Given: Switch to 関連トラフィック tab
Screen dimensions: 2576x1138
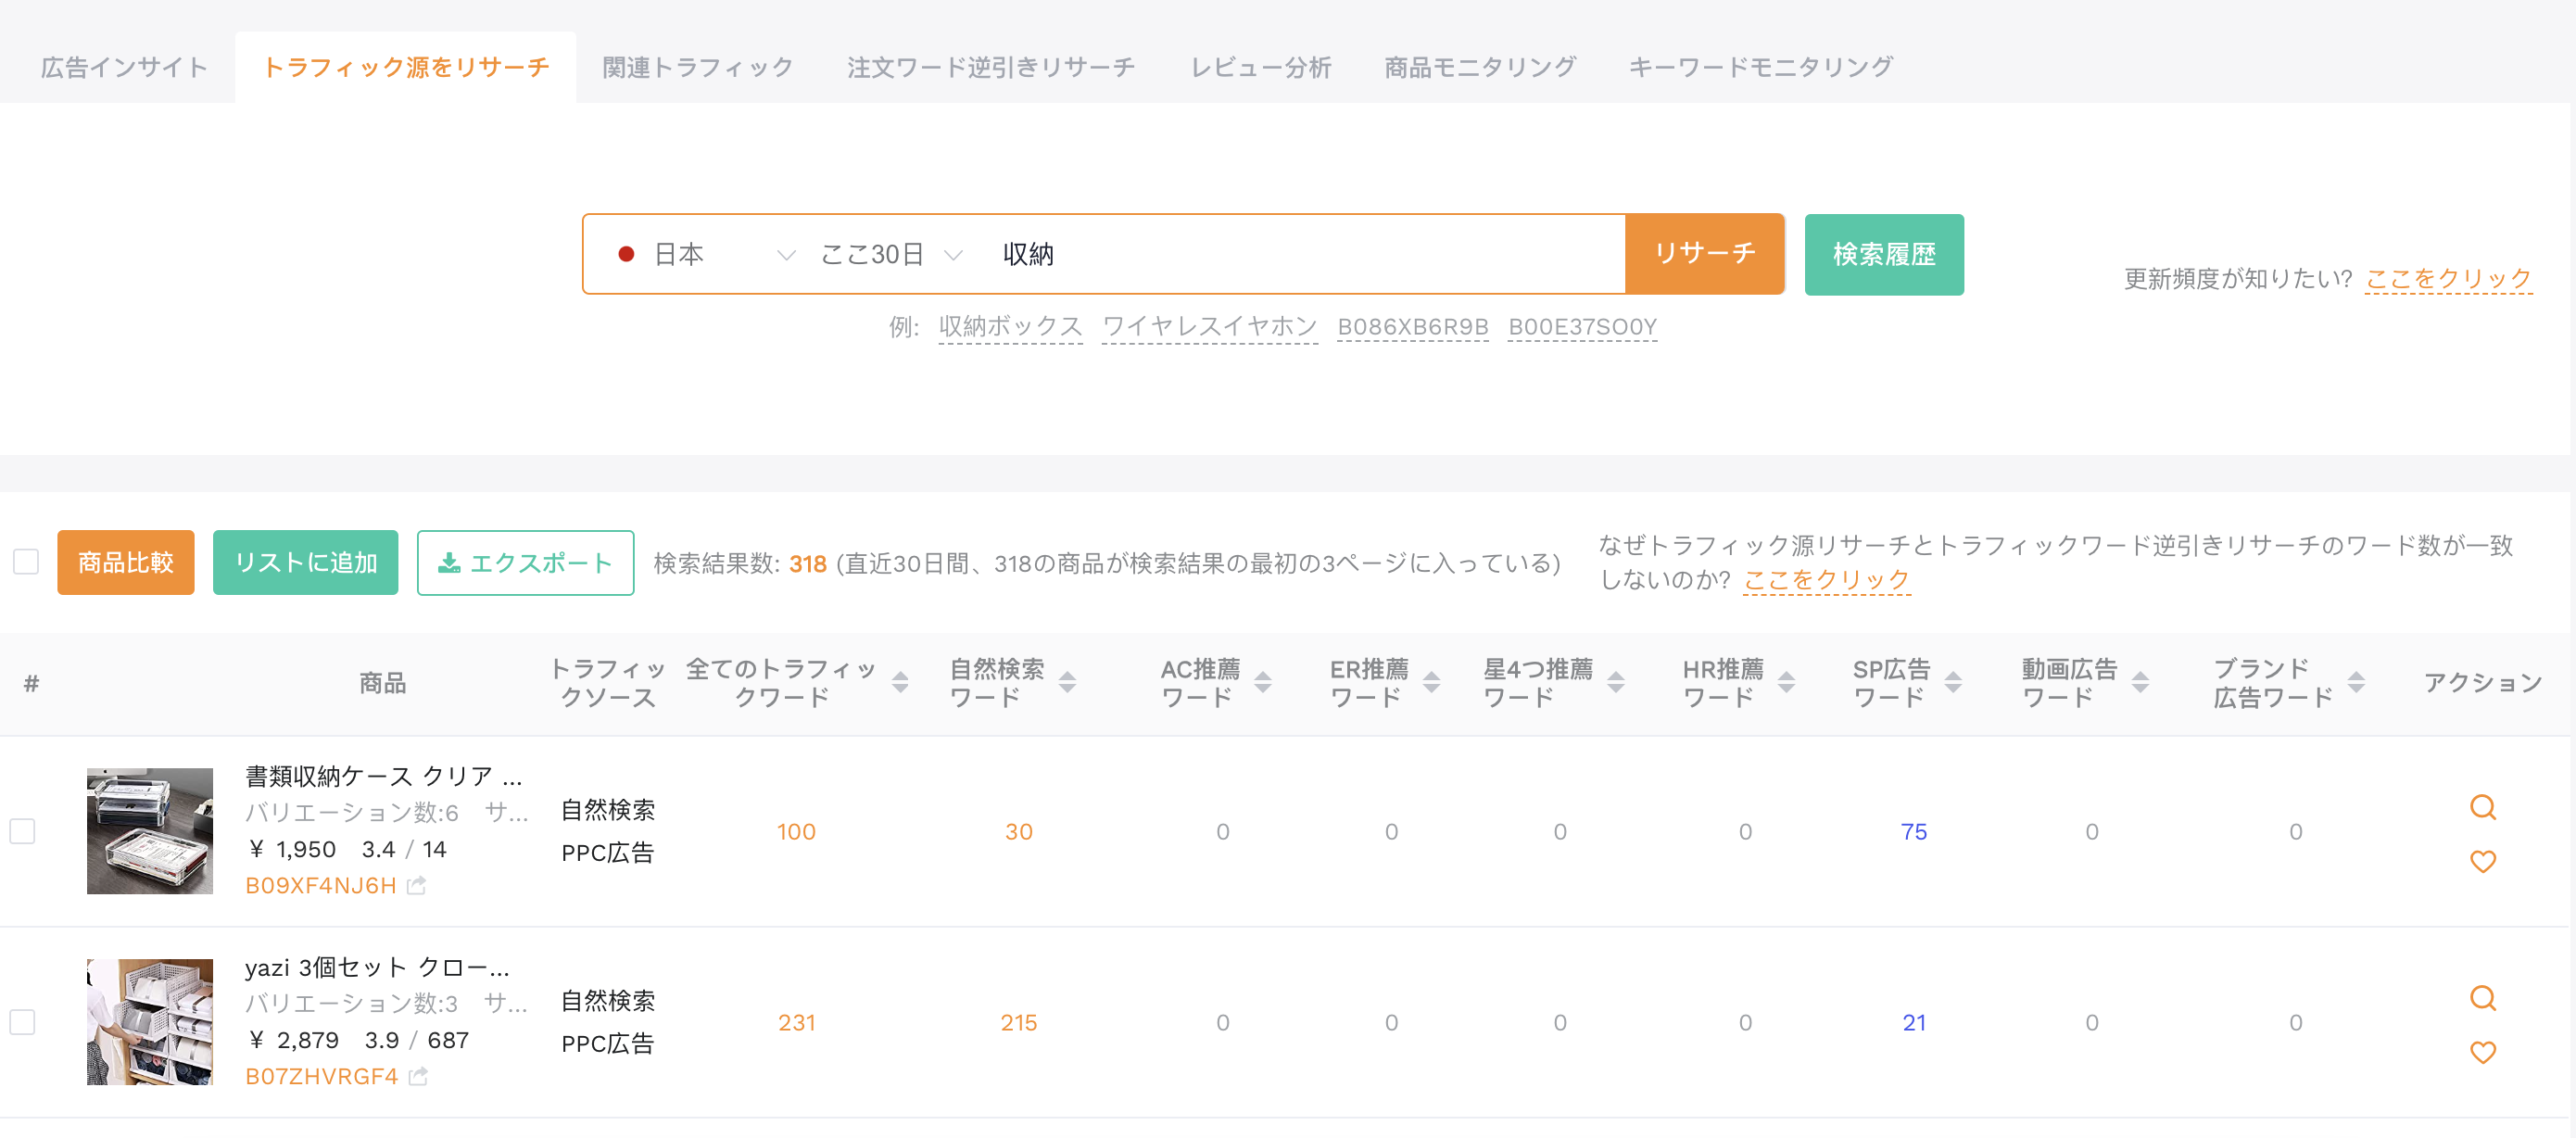Looking at the screenshot, I should 698,67.
